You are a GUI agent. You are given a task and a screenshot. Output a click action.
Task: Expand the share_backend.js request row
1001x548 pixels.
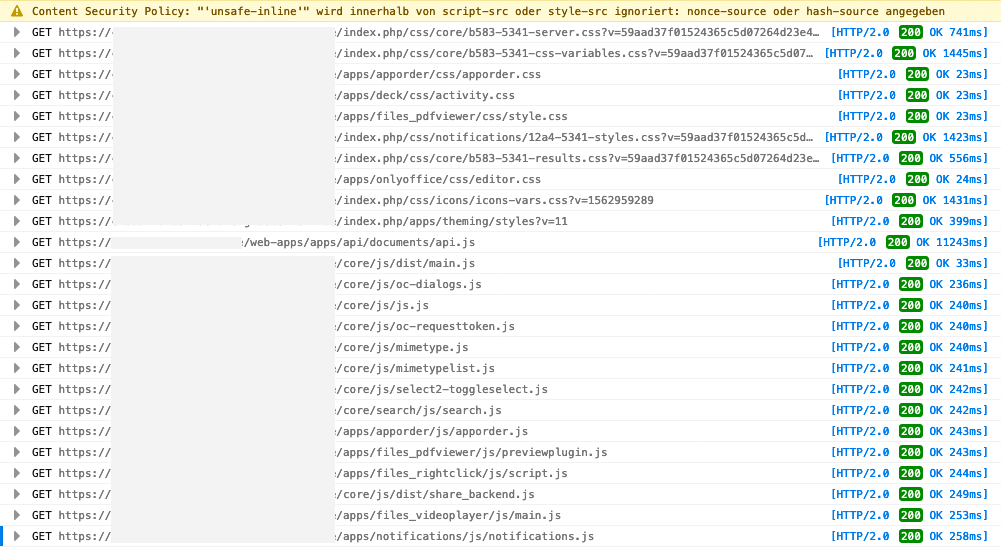click(x=17, y=494)
